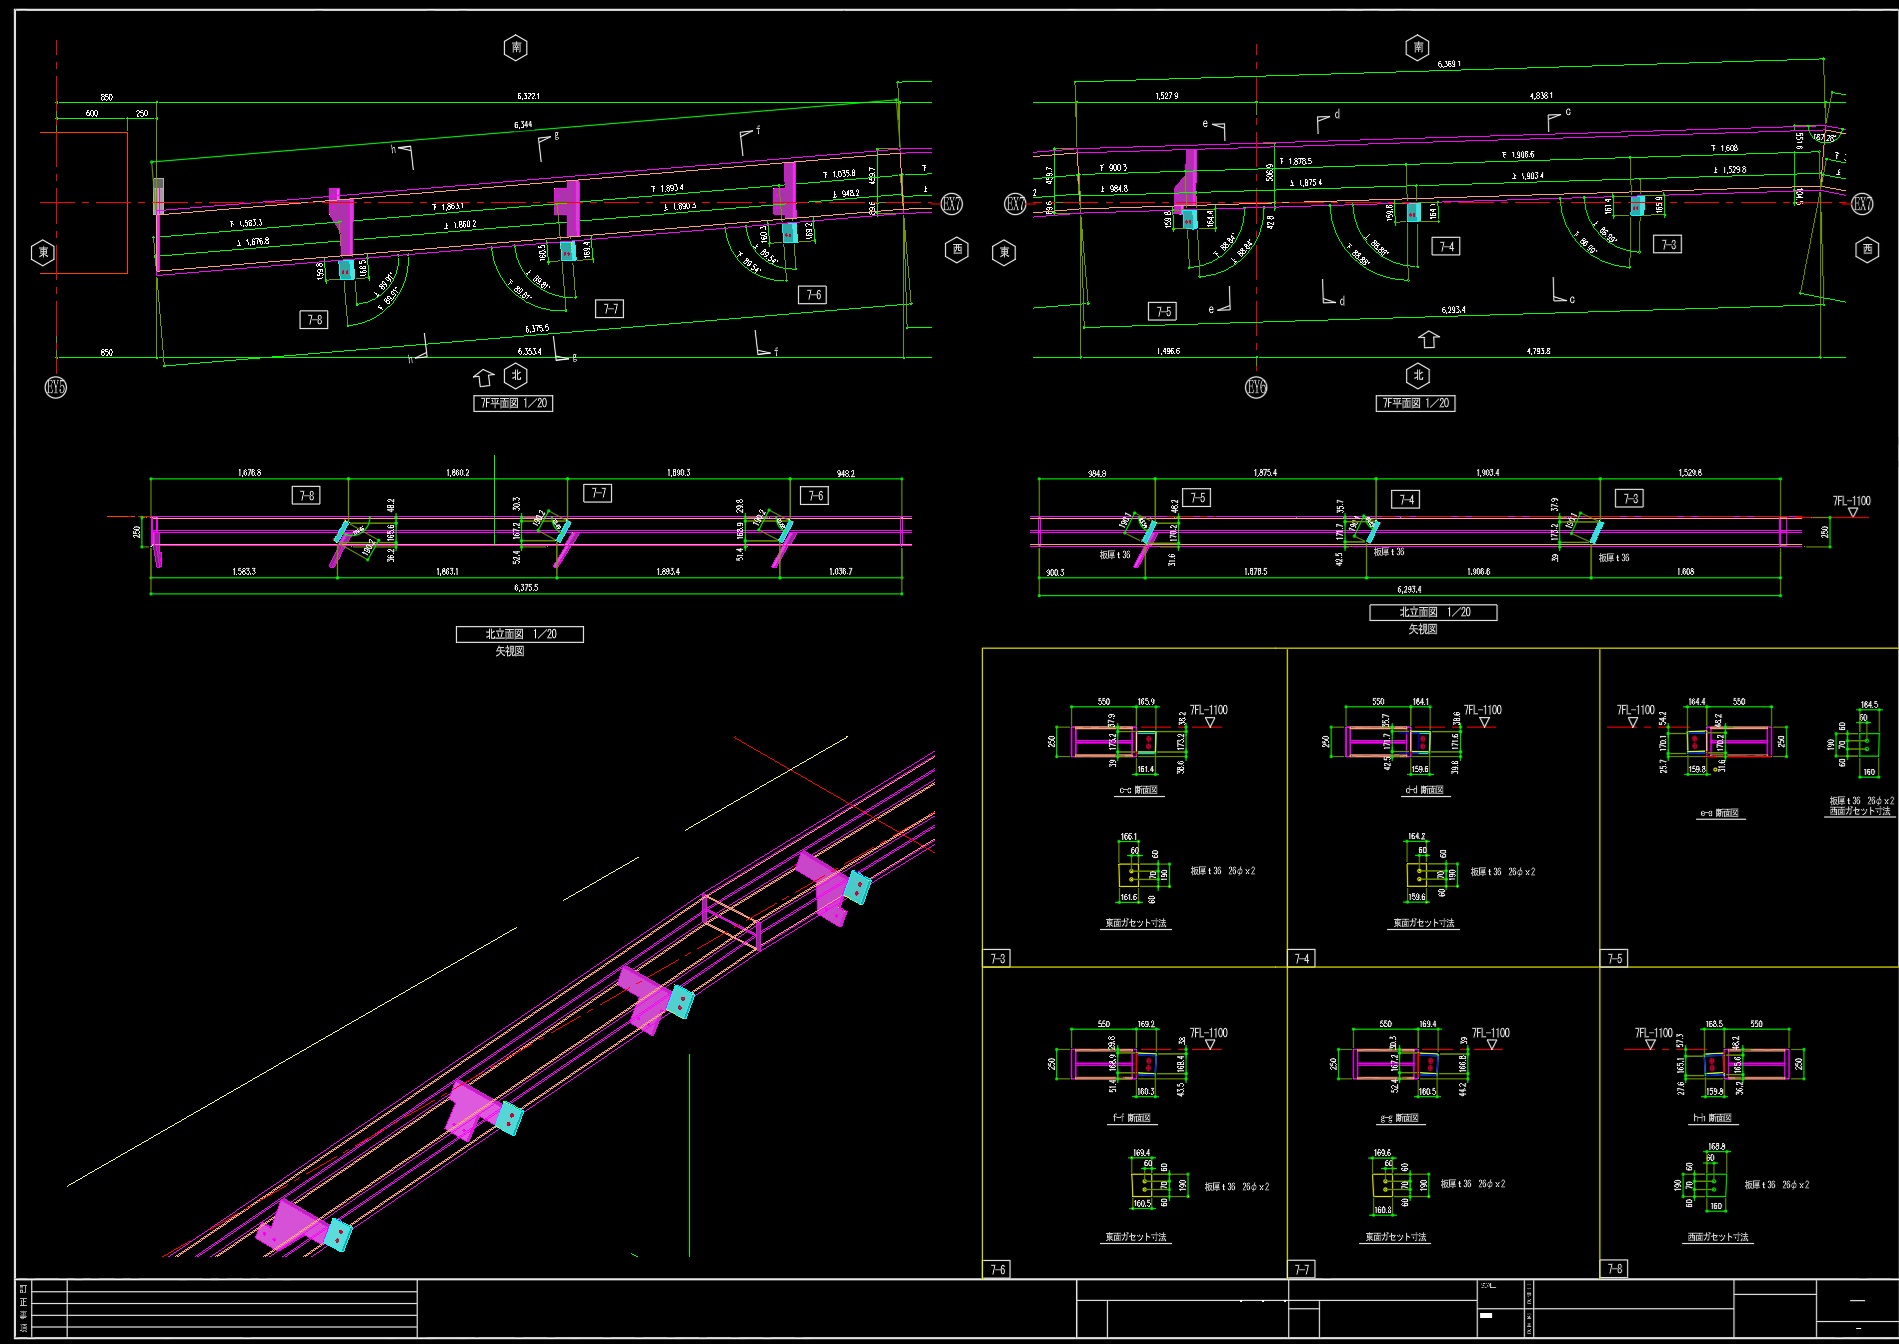This screenshot has height=1344, width=1899.
Task: Select the 北 hexagon below right plan view
Action: click(x=1418, y=376)
